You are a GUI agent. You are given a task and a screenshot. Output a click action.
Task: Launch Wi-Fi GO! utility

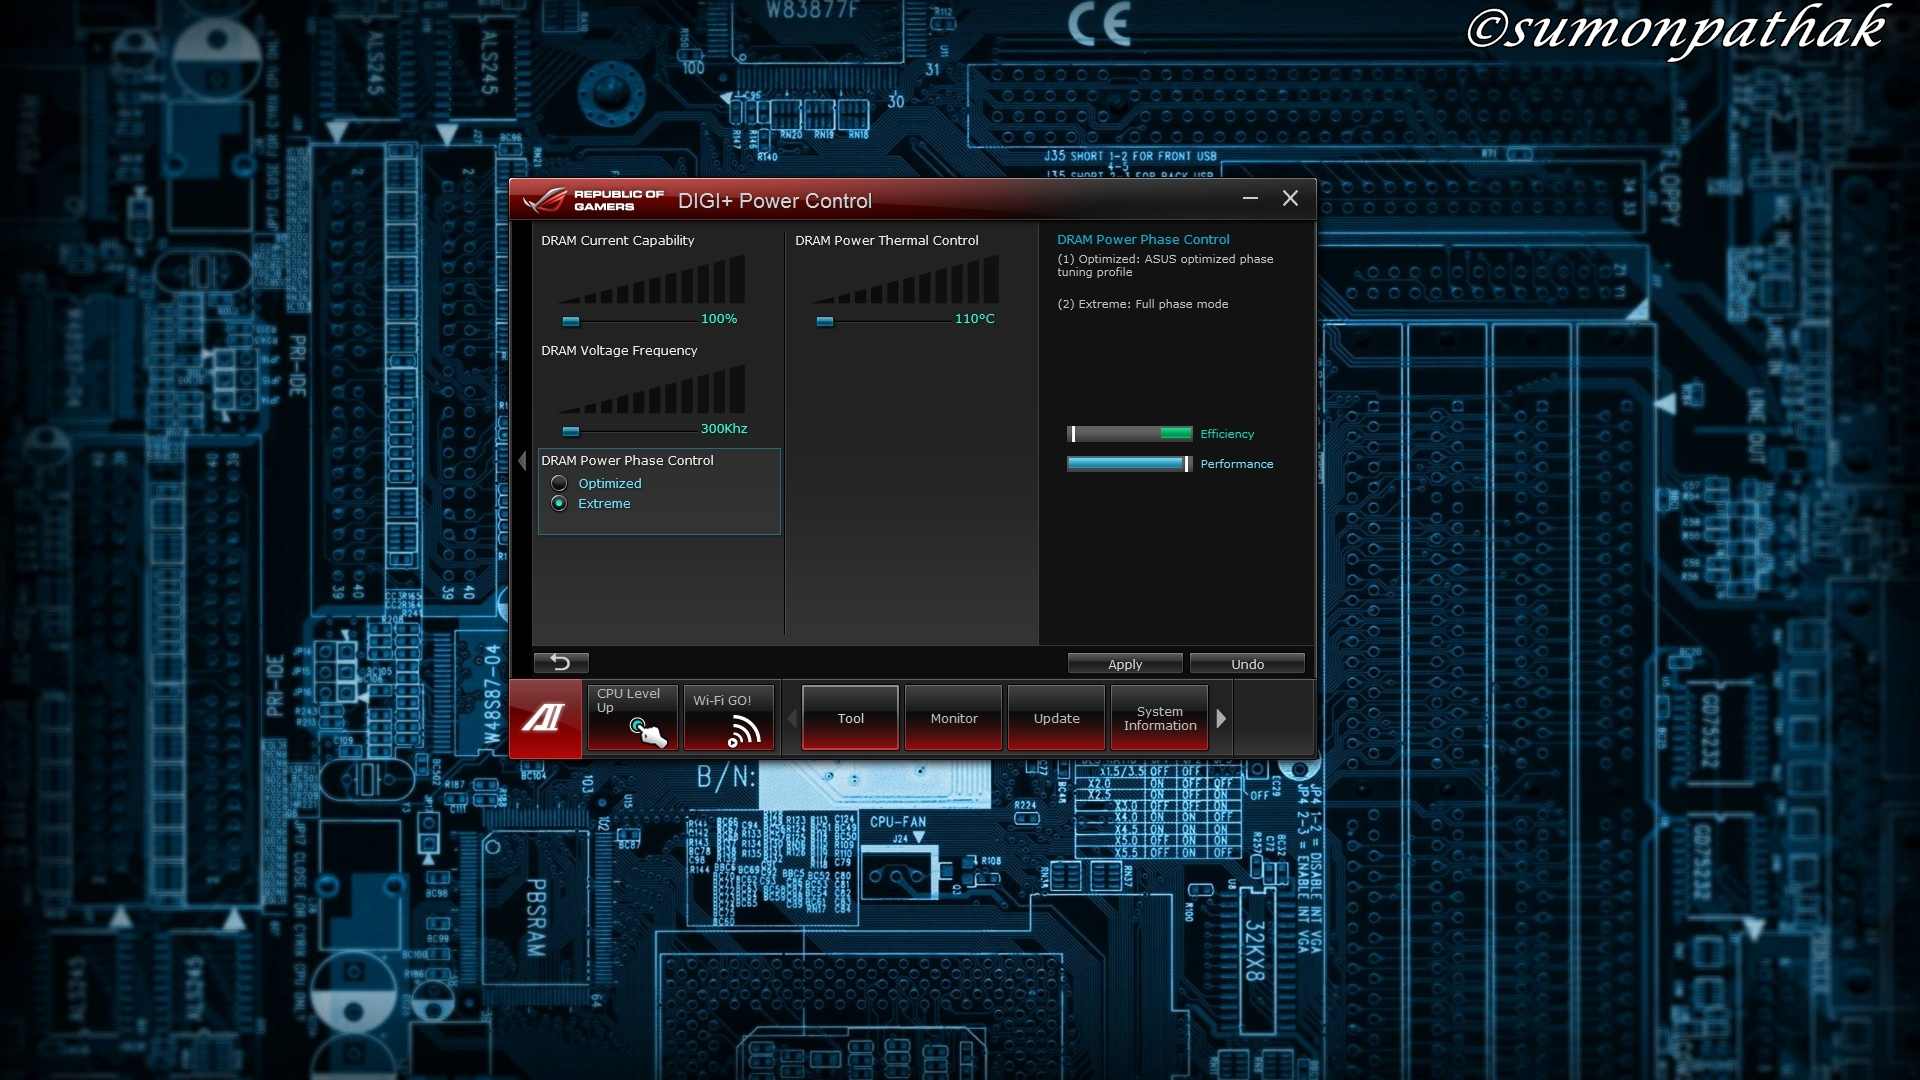coord(729,718)
